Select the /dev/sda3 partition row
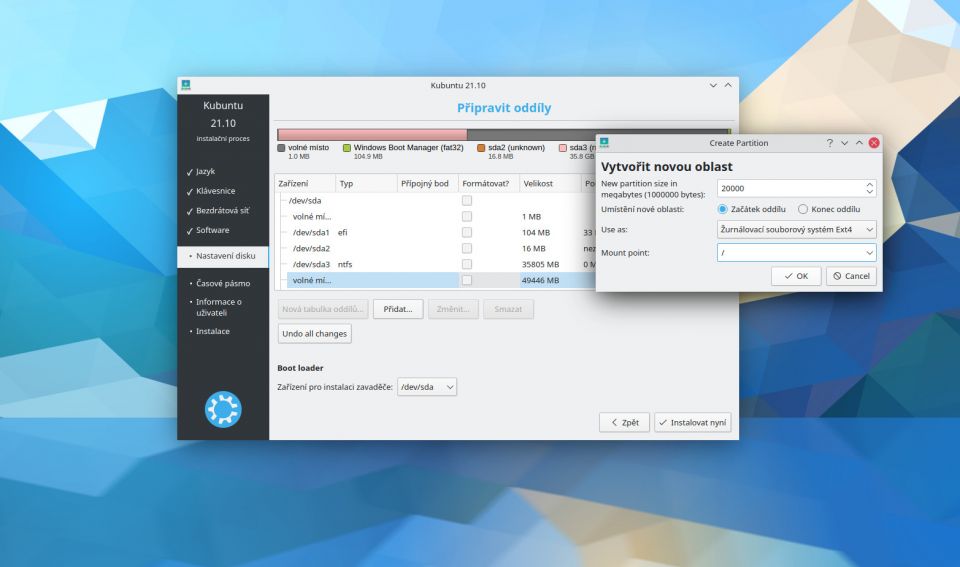Screen dimensions: 960x567 click(435, 264)
